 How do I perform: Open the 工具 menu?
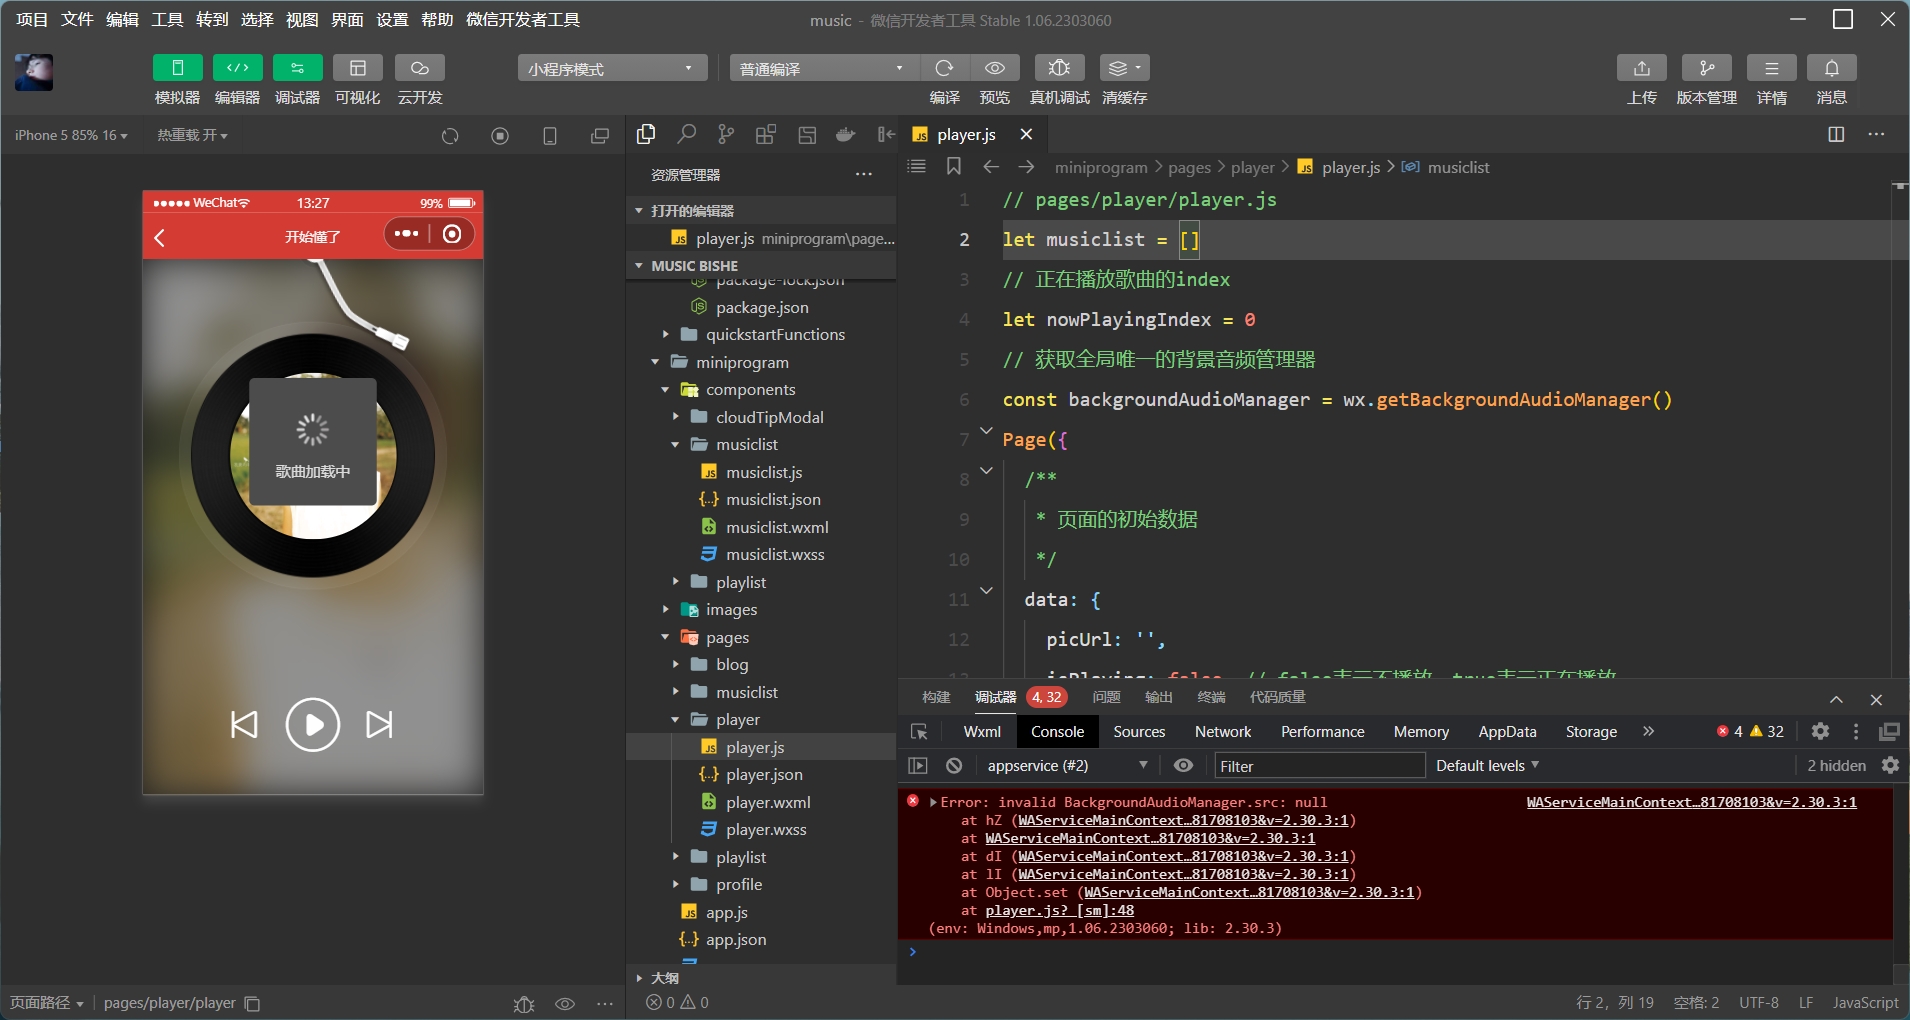pos(167,20)
